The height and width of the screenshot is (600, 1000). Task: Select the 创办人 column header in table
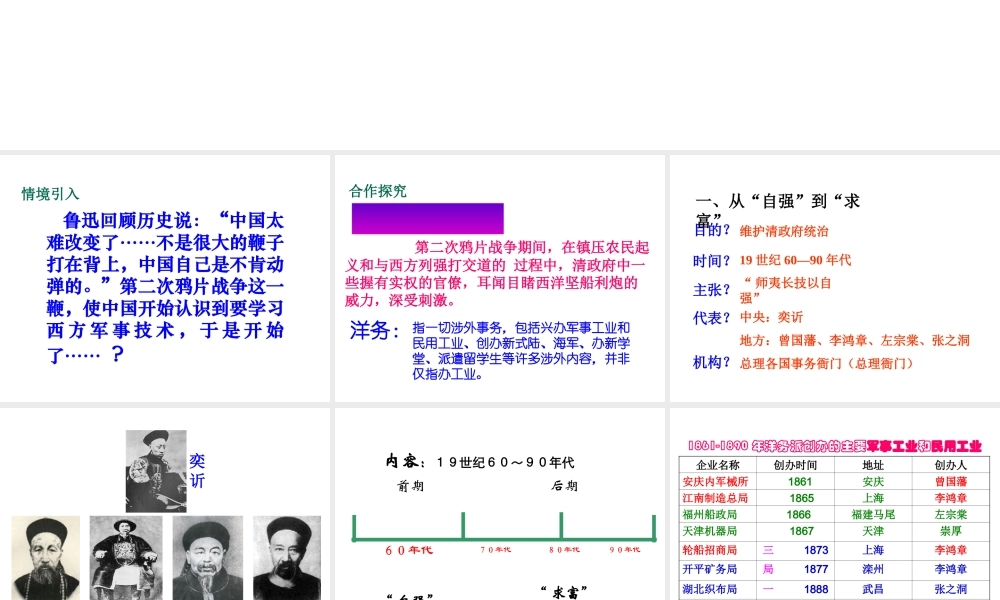pyautogui.click(x=949, y=465)
